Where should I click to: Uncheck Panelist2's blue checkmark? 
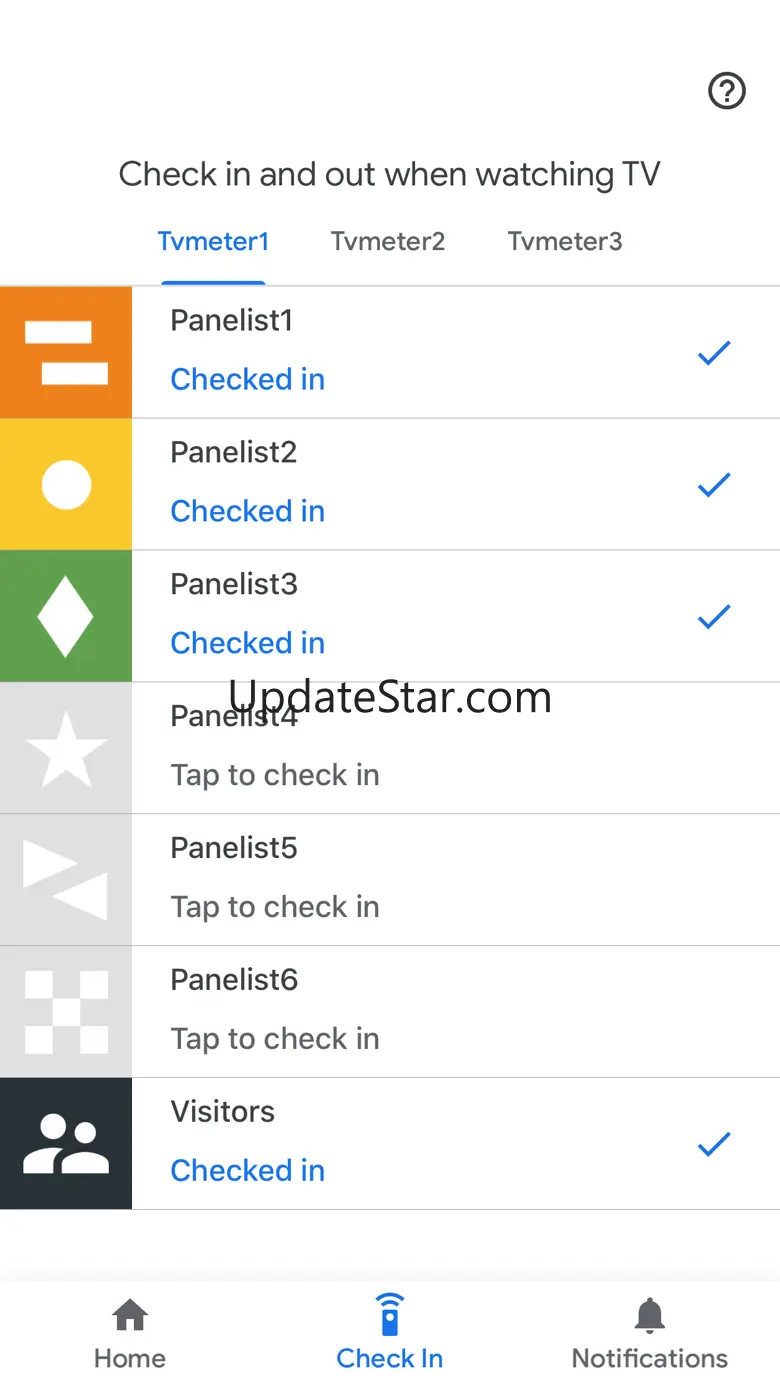coord(714,485)
